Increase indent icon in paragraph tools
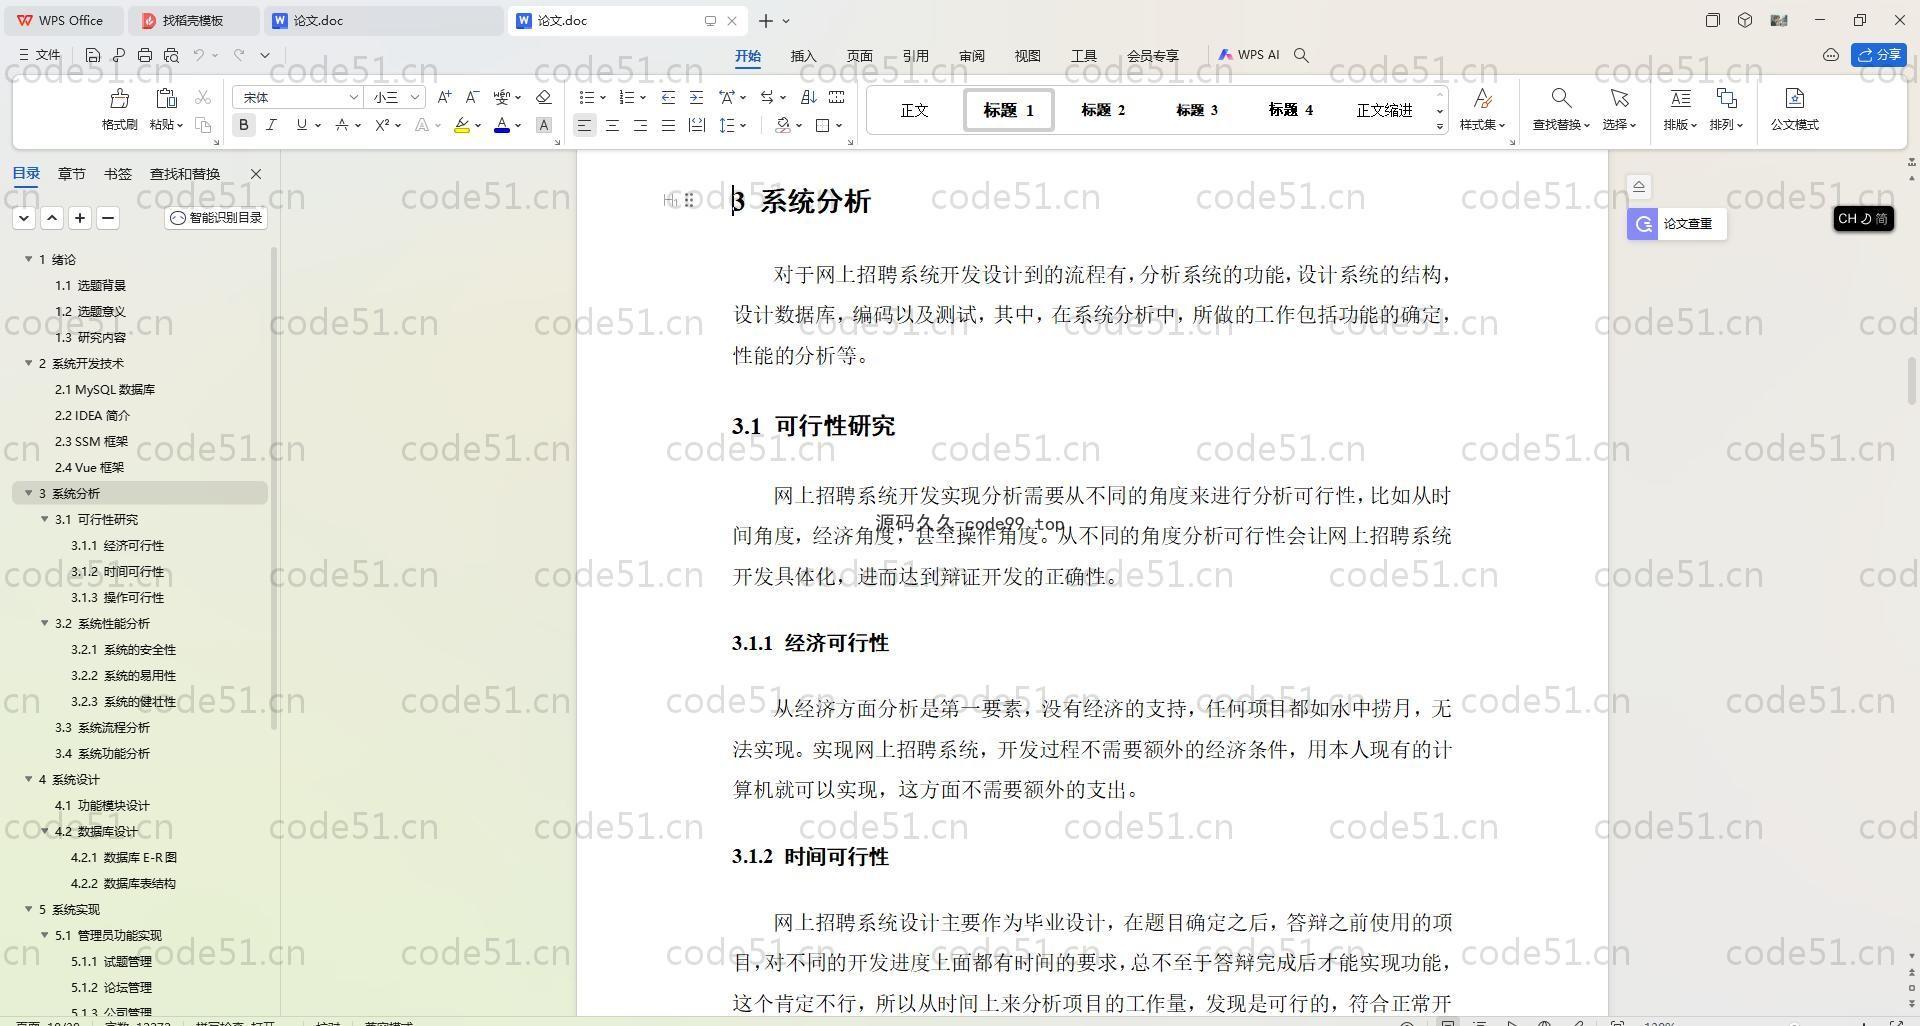The image size is (1920, 1026). coord(696,97)
